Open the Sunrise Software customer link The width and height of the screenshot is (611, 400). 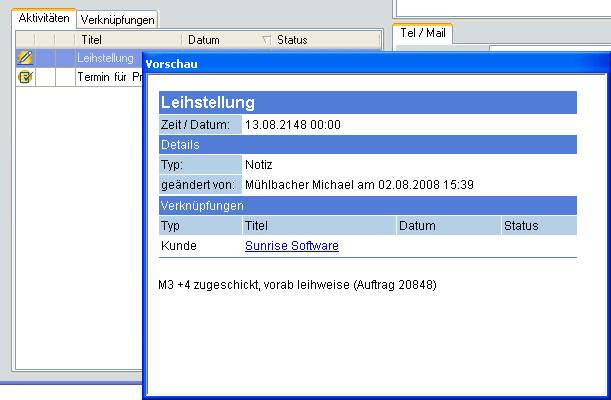292,246
